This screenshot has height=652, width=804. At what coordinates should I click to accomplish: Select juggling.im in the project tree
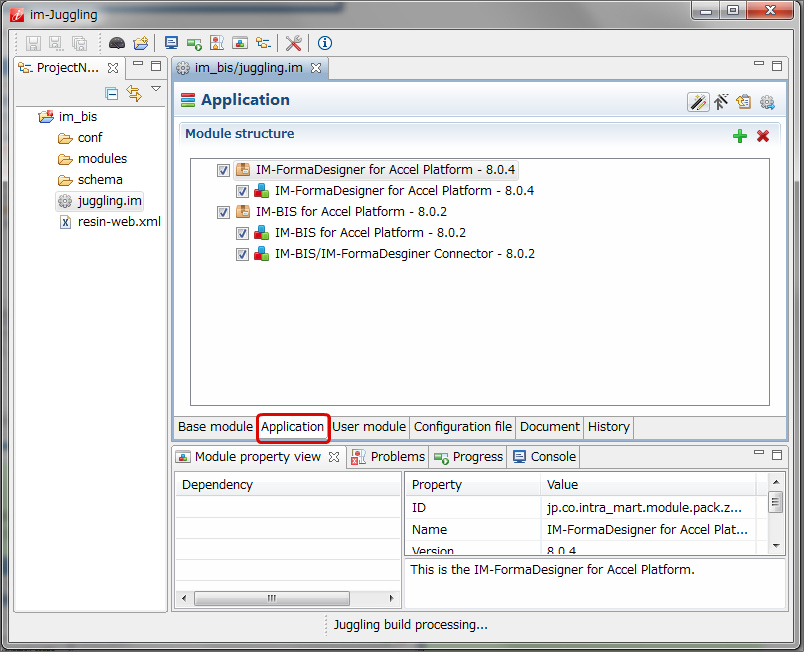tap(99, 200)
